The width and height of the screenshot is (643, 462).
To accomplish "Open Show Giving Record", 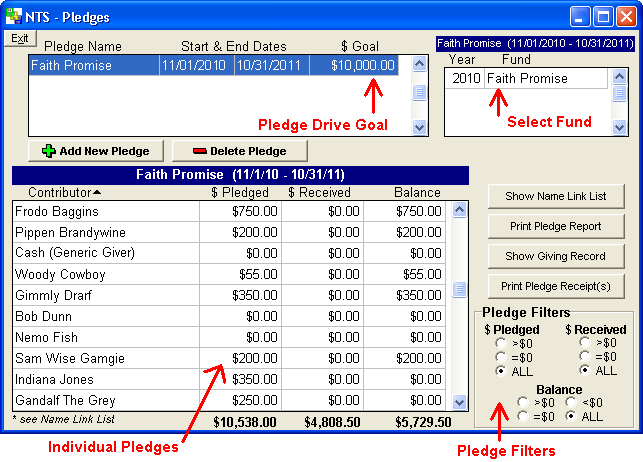I will point(556,256).
